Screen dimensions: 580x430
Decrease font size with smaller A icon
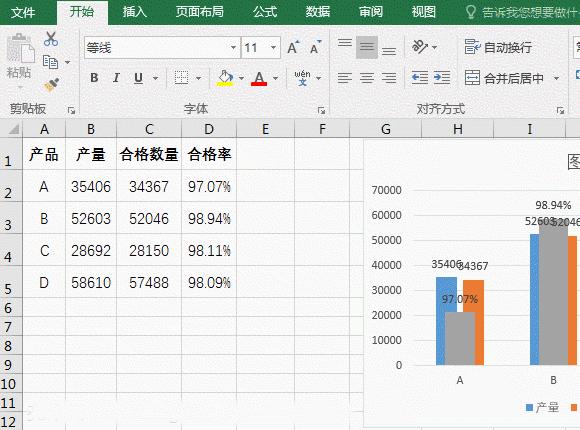[x=315, y=47]
